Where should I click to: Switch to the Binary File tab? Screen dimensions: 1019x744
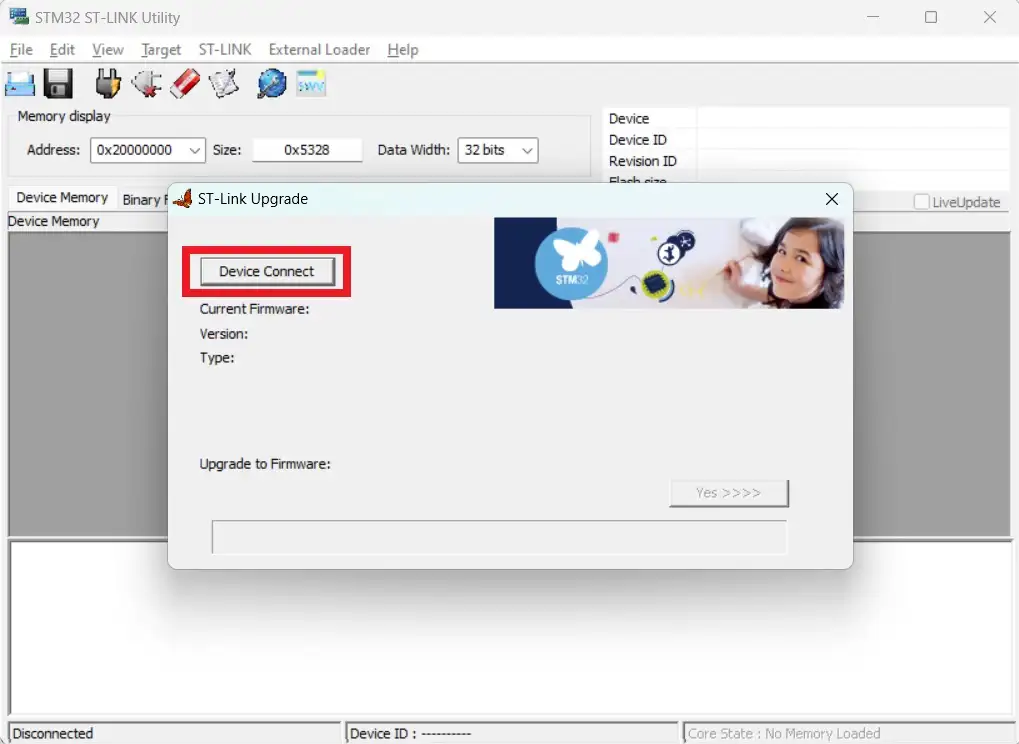[x=144, y=199]
